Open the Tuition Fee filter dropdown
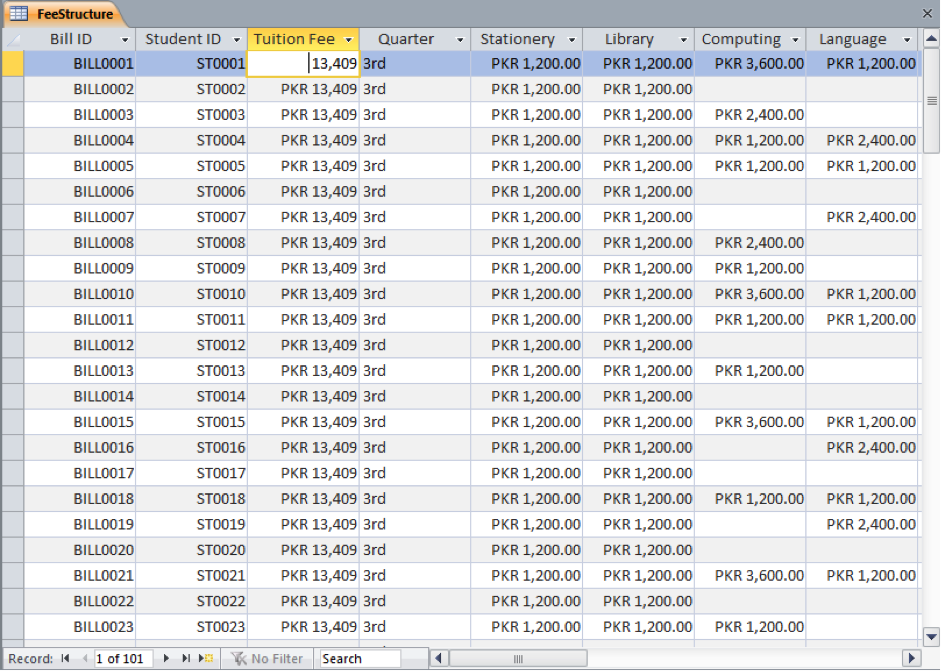 347,39
